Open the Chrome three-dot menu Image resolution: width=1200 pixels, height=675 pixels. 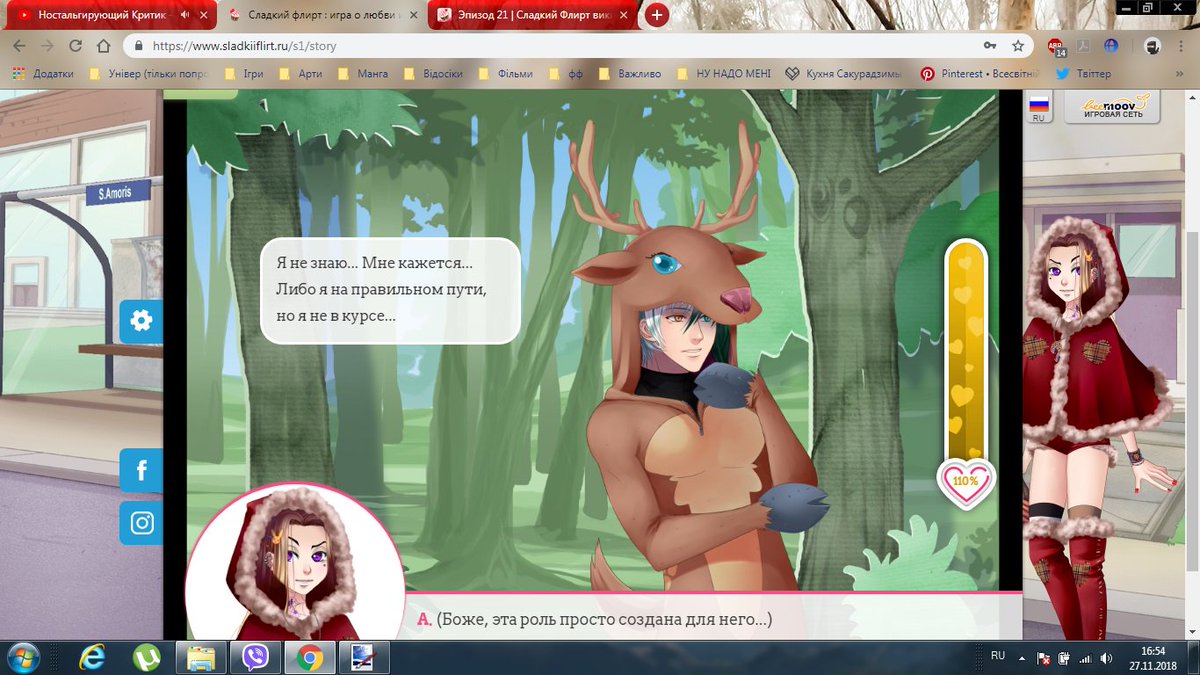(1182, 46)
